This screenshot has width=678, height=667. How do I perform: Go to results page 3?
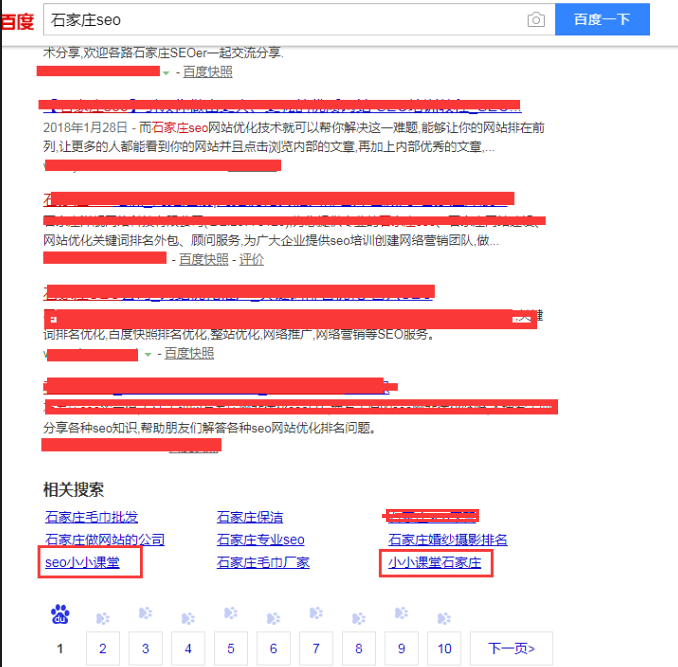point(146,648)
